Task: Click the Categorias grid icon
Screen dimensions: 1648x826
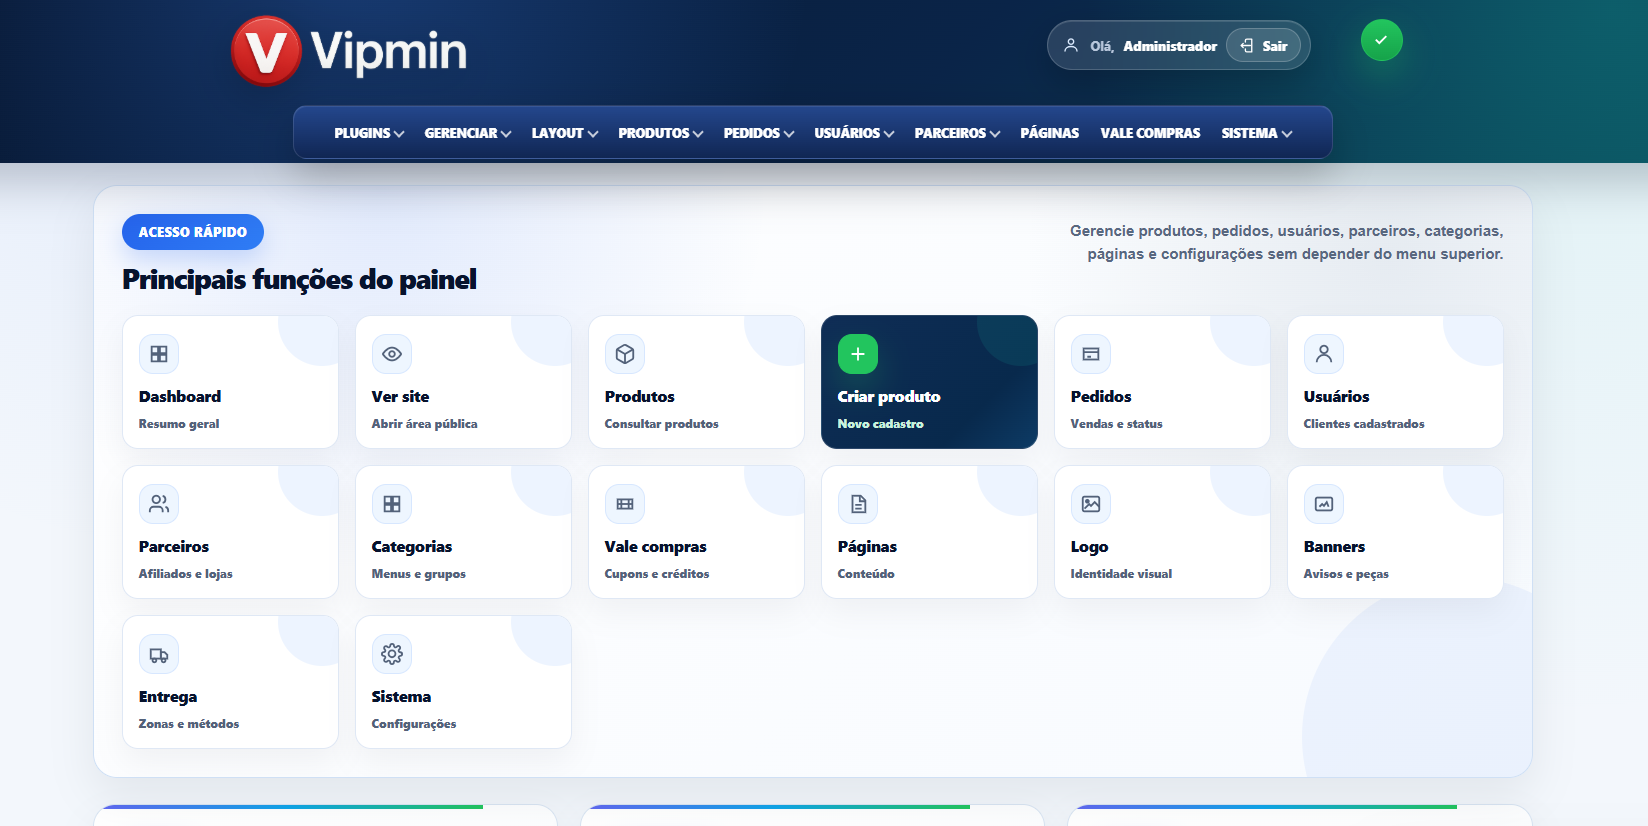Action: point(392,504)
